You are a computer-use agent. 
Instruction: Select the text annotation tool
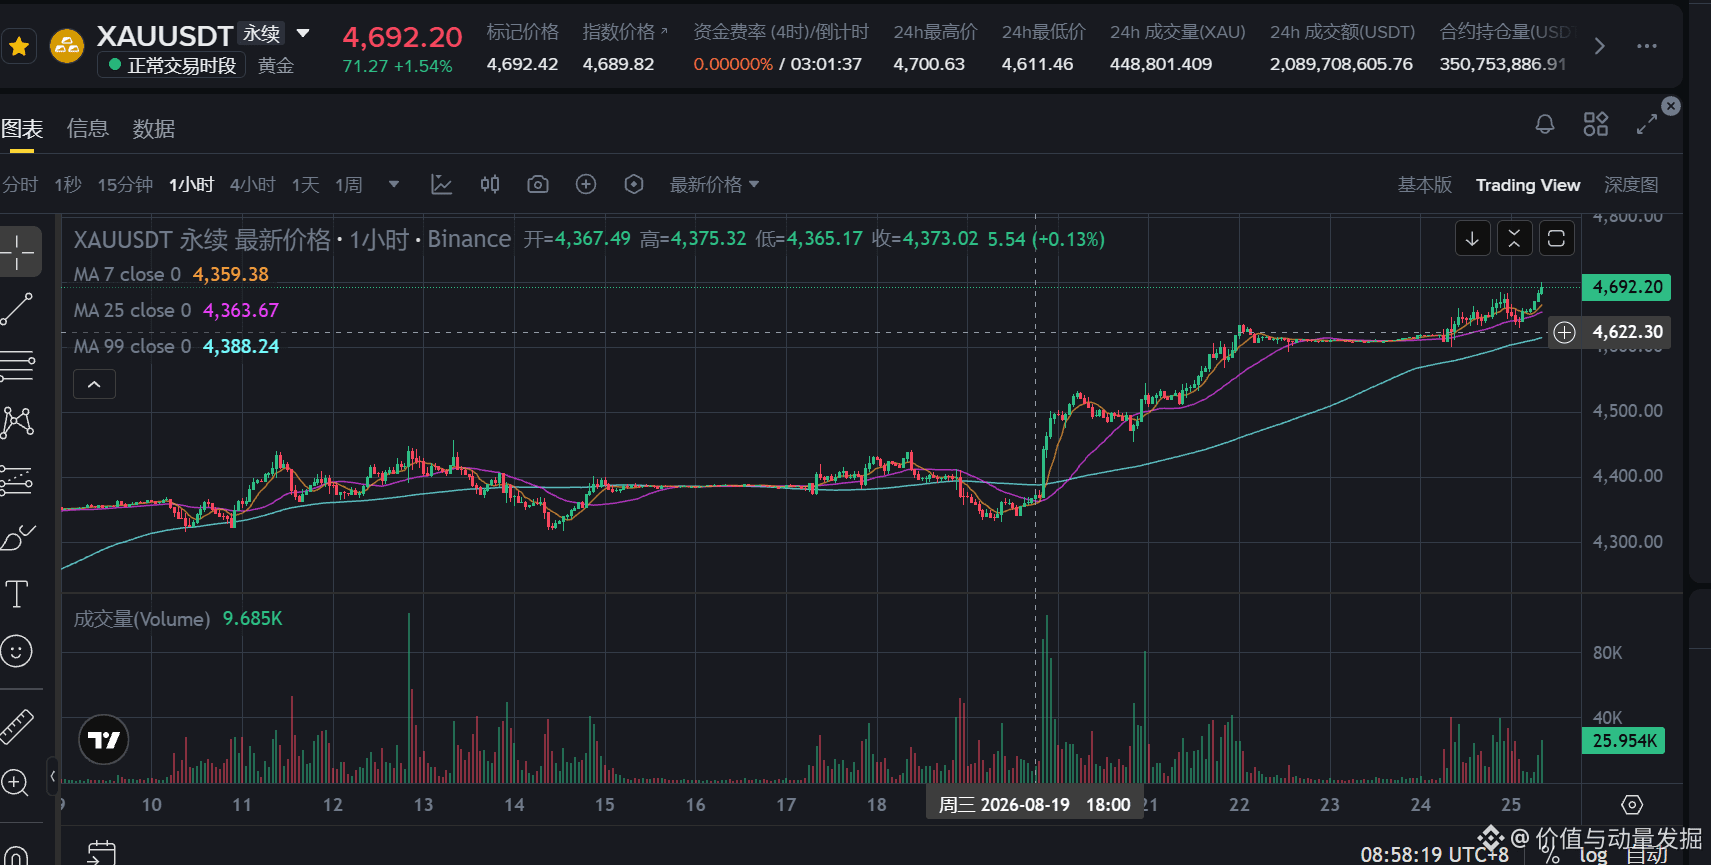pyautogui.click(x=17, y=594)
